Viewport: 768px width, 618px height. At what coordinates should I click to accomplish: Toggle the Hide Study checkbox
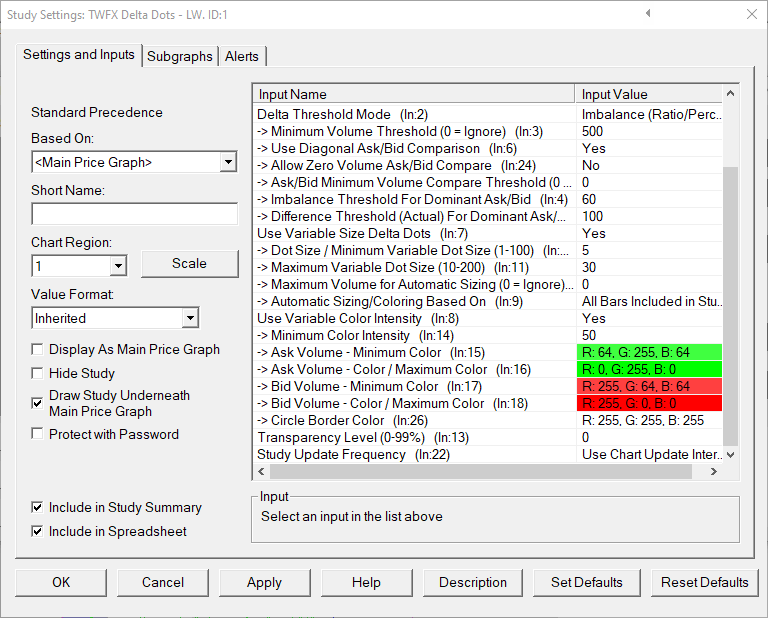38,373
